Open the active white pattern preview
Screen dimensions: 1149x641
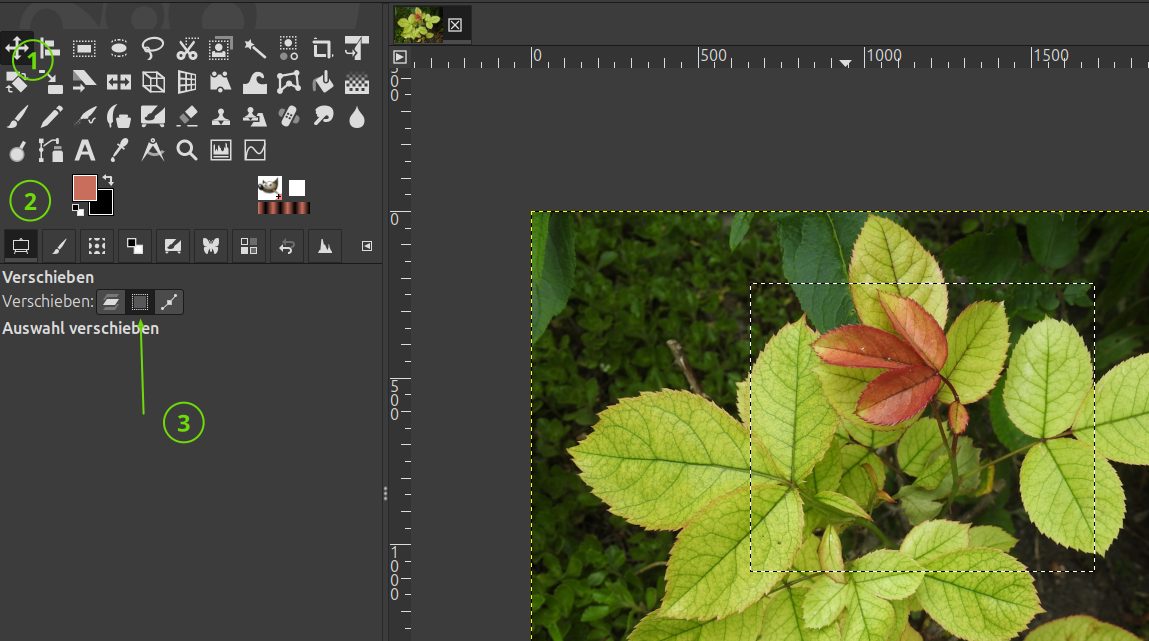tap(297, 188)
